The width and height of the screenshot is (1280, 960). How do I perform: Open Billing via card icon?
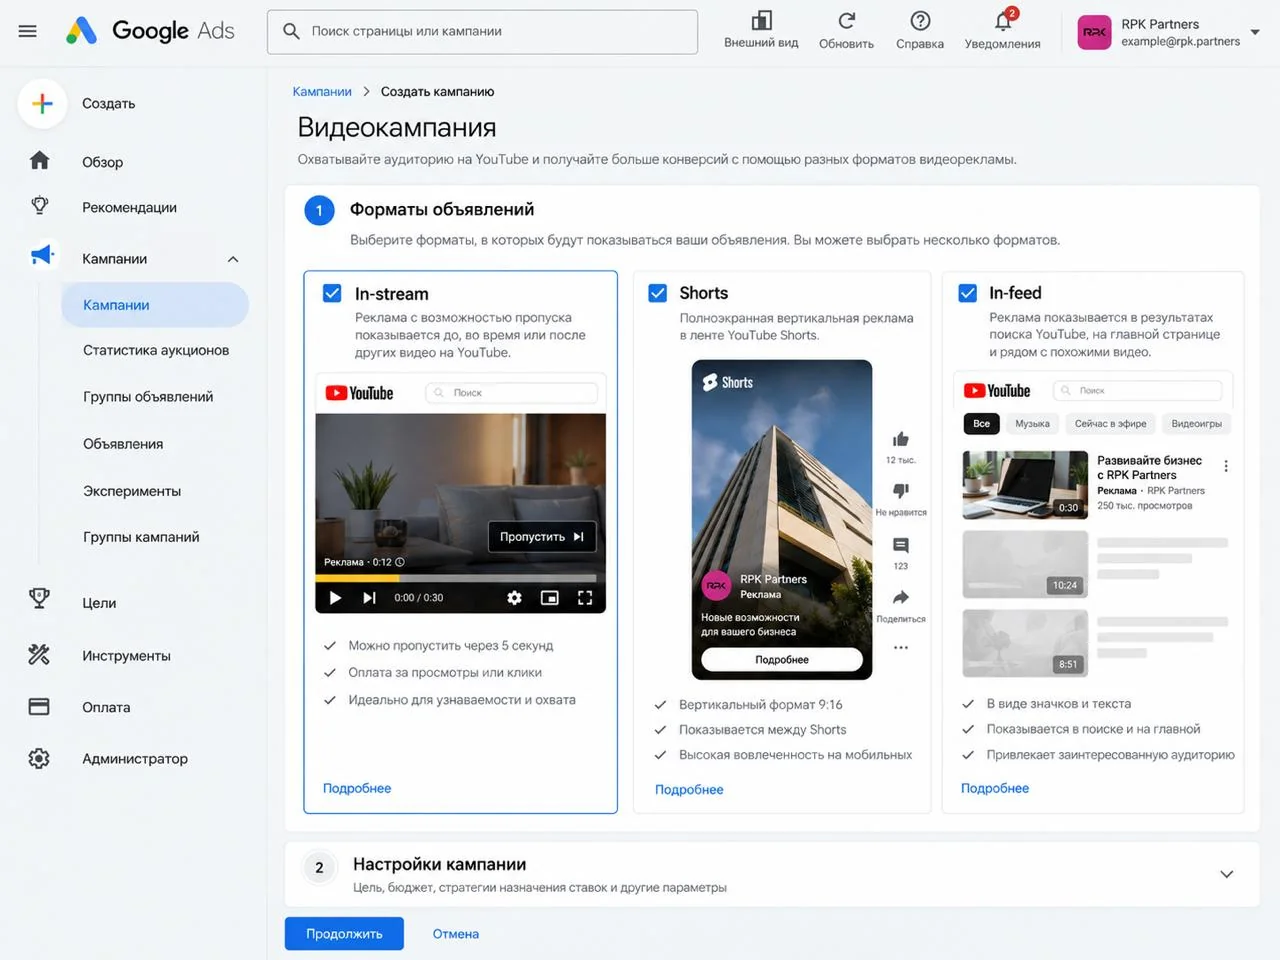point(39,707)
